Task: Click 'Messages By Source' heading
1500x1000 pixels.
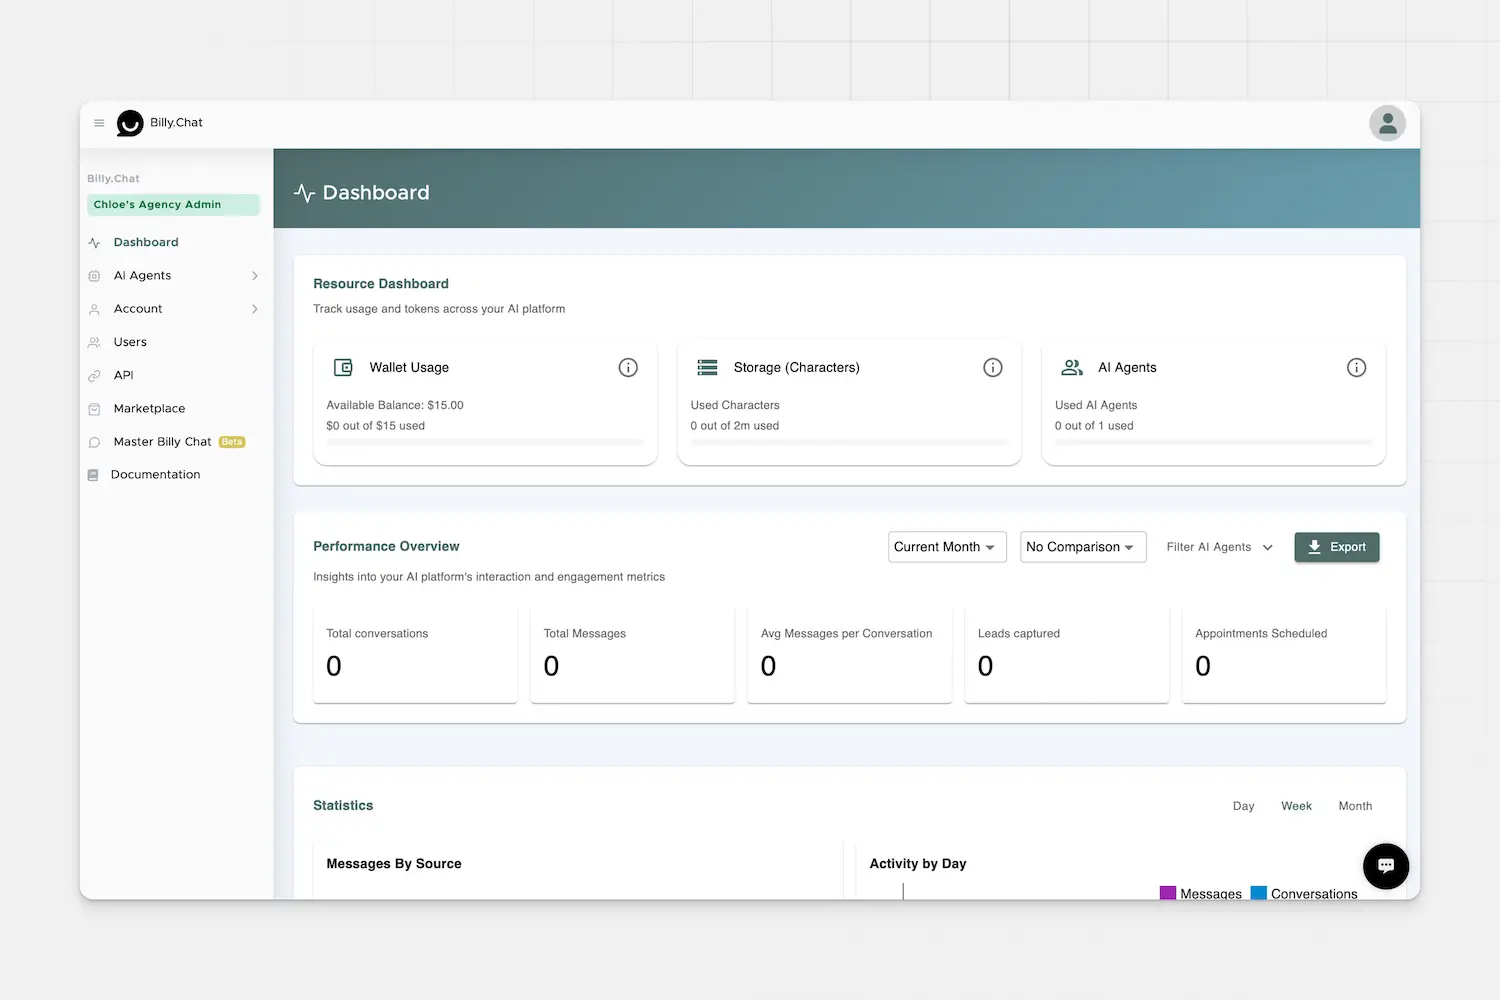Action: click(x=394, y=864)
